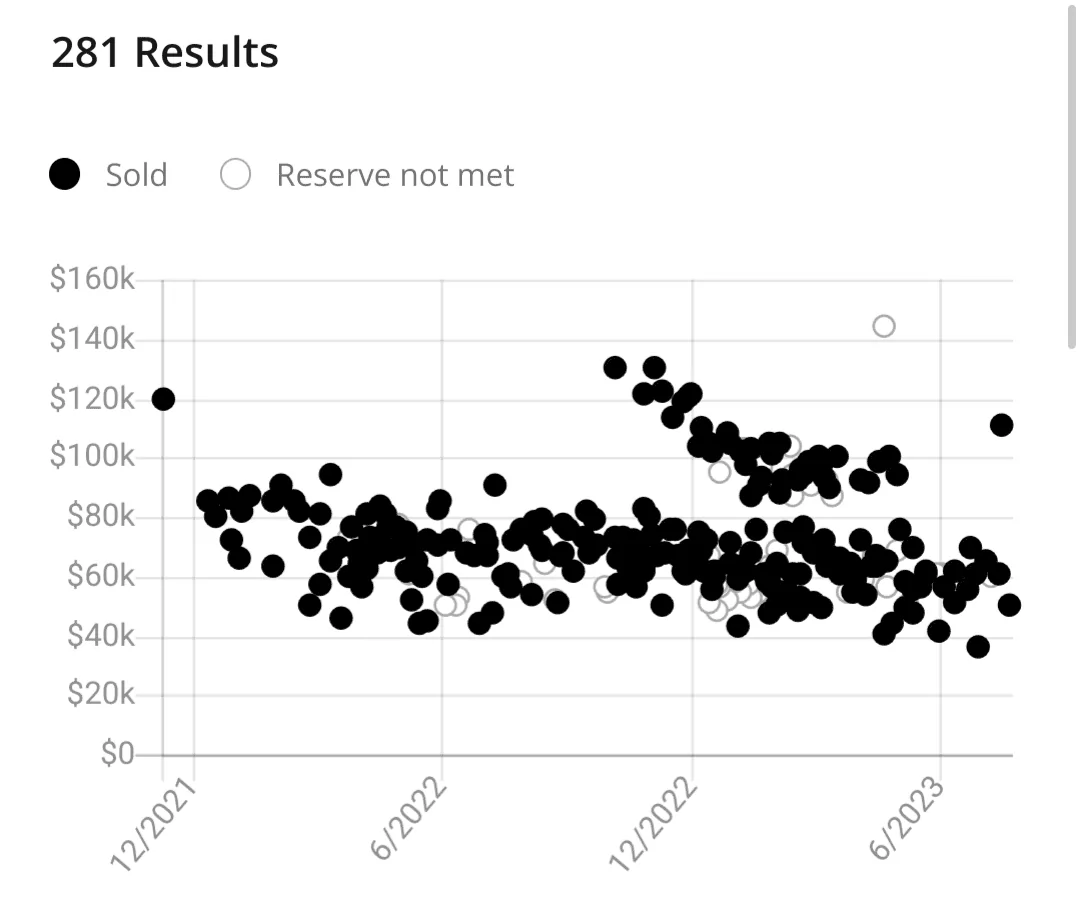
Task: Click the 281 Results heading
Action: (x=165, y=52)
